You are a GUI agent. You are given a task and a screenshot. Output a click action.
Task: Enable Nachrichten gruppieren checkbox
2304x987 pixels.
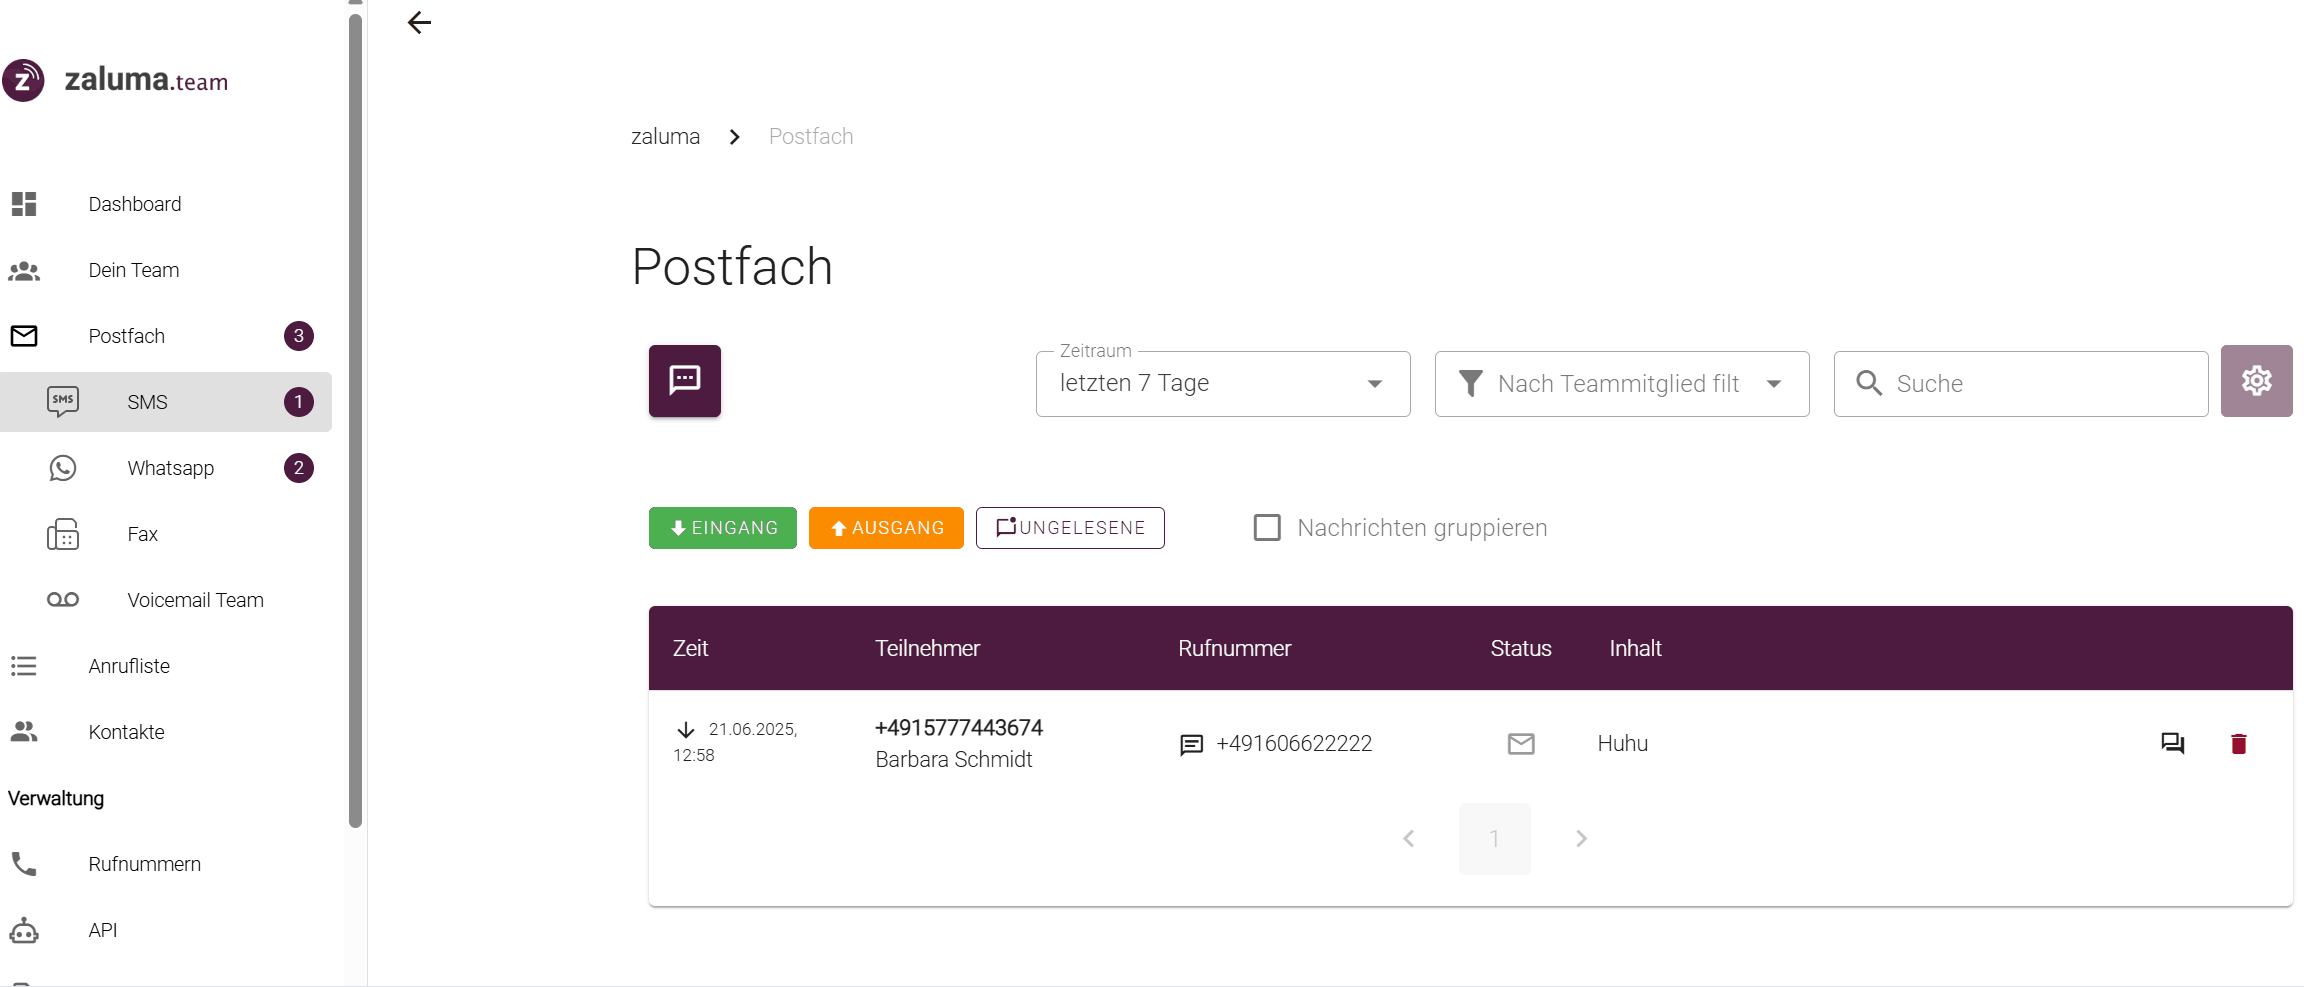click(x=1267, y=528)
